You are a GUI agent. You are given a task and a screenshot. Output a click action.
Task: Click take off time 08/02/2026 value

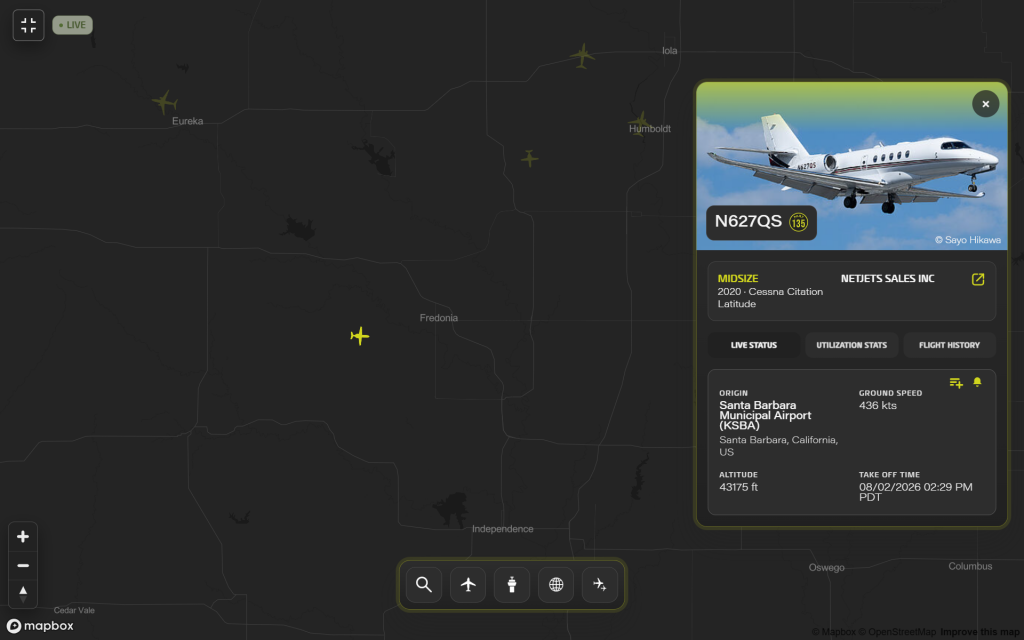(915, 492)
